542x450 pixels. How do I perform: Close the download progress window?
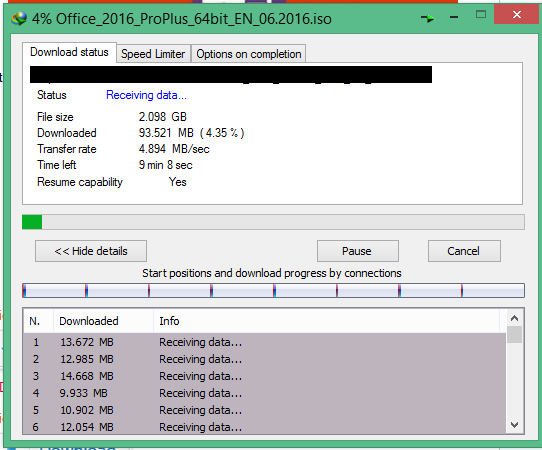[x=517, y=14]
